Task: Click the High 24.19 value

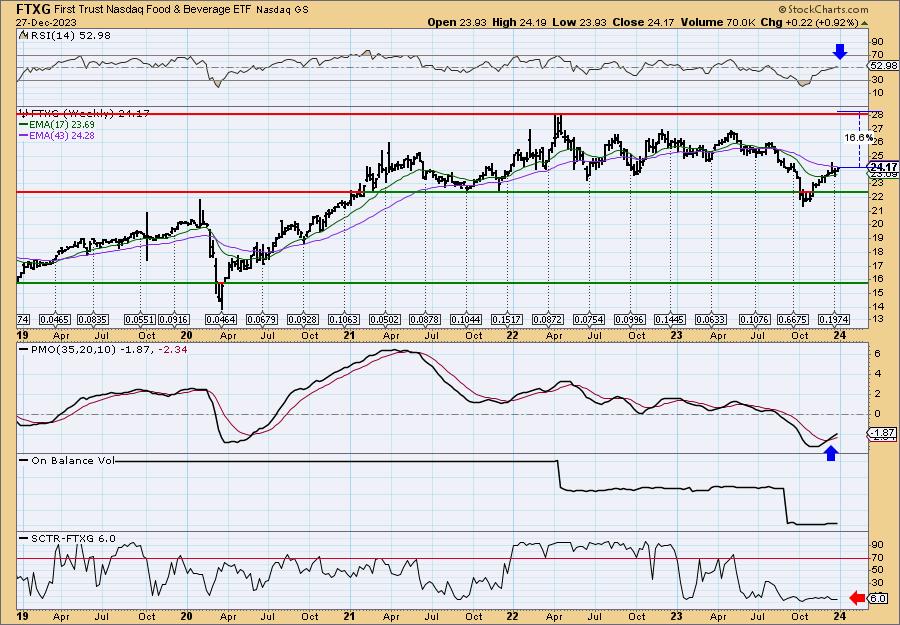Action: (x=520, y=22)
